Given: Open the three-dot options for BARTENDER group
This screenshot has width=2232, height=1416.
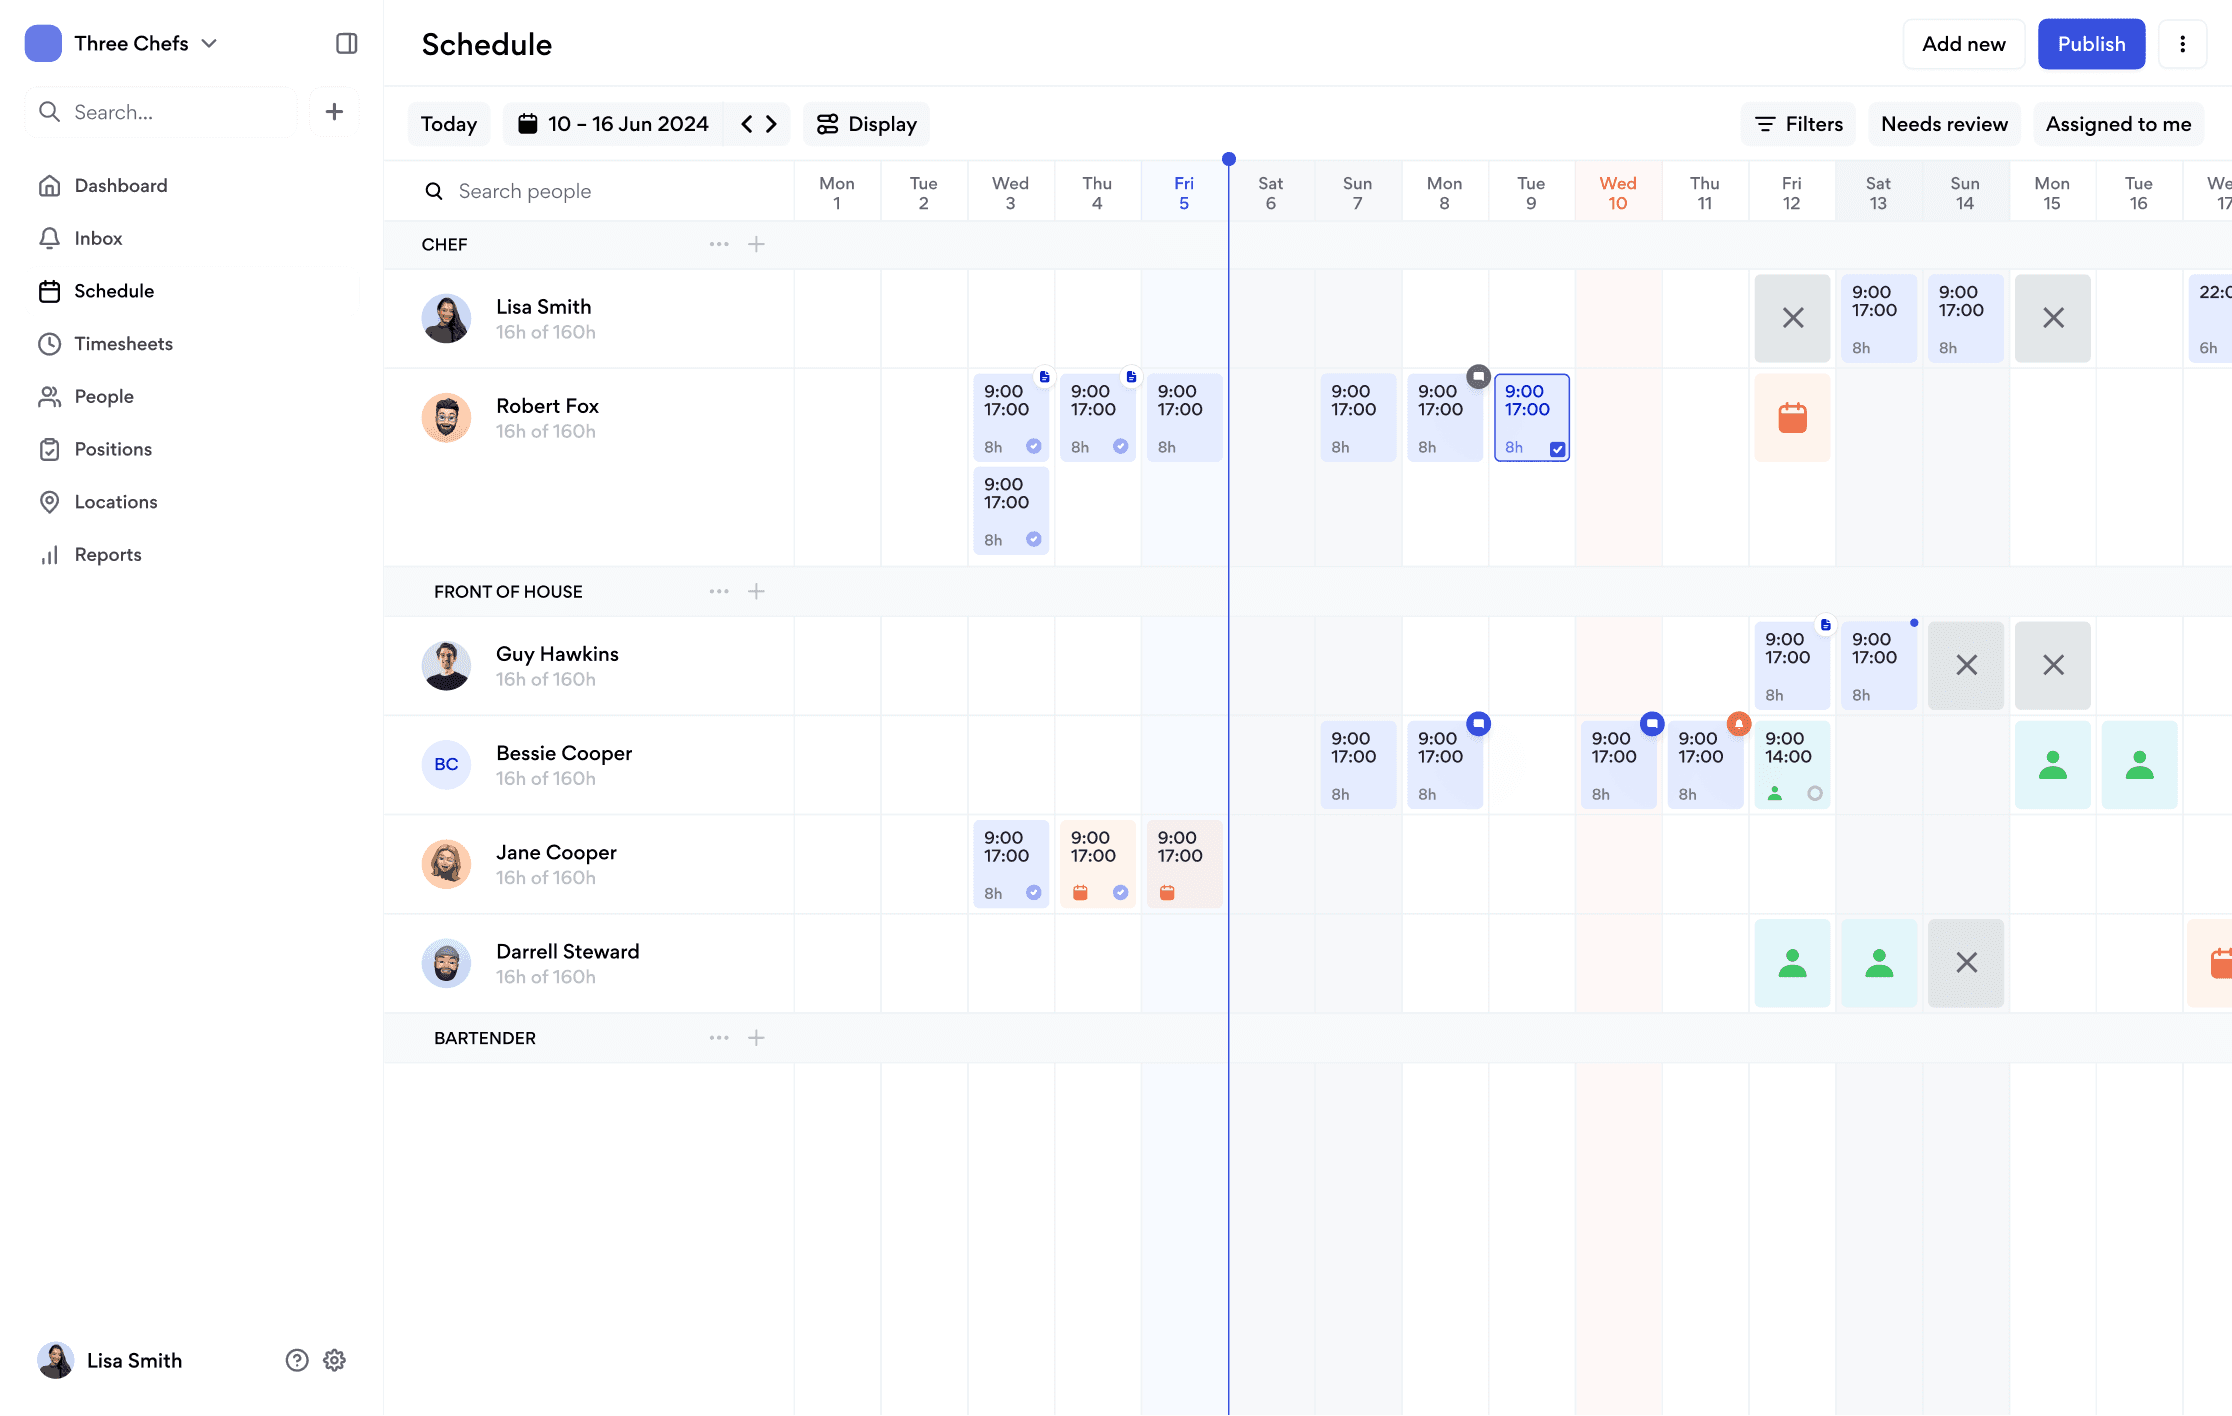Looking at the screenshot, I should coord(719,1038).
